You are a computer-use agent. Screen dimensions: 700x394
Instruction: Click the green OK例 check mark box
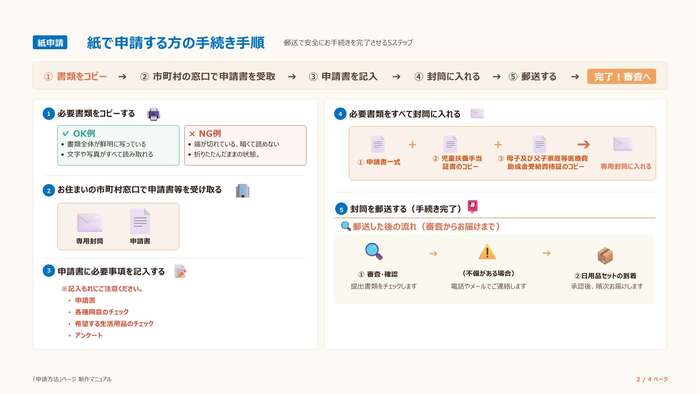[118, 145]
